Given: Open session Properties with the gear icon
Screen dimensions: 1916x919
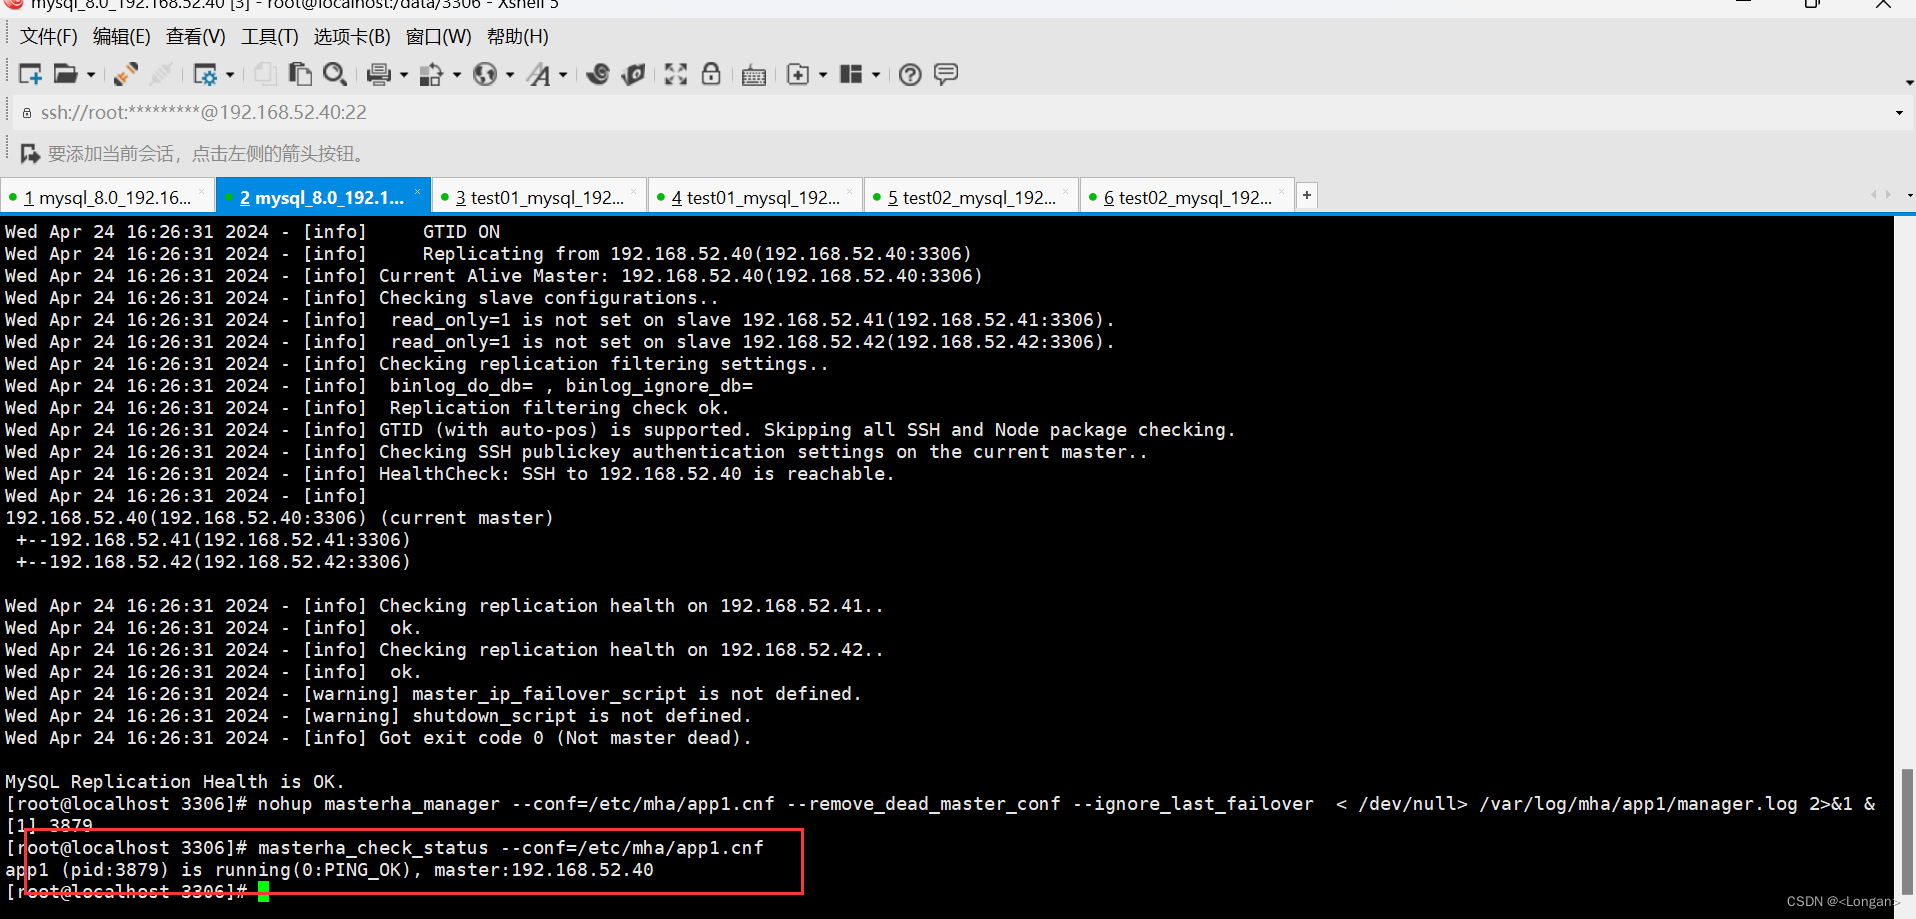Looking at the screenshot, I should tap(206, 73).
